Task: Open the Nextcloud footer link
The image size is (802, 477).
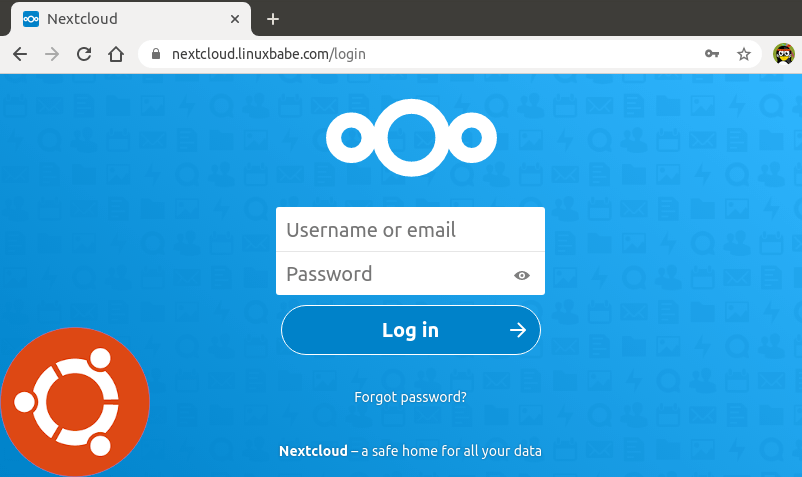Action: [x=313, y=451]
